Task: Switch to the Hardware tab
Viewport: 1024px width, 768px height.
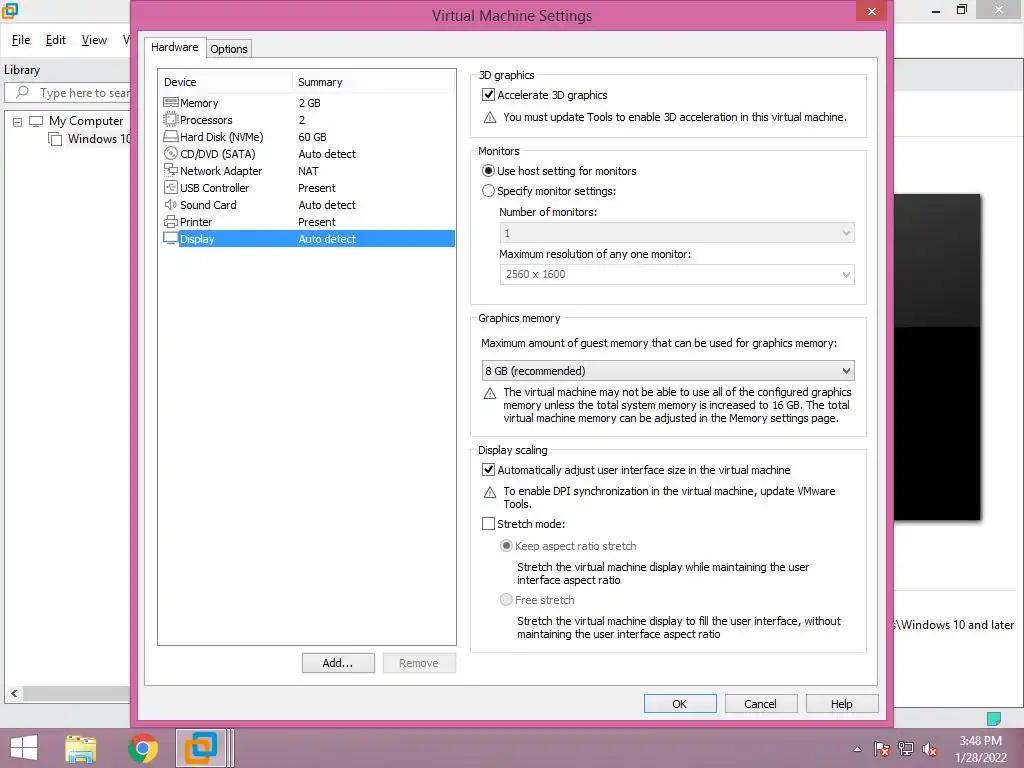Action: pyautogui.click(x=174, y=47)
